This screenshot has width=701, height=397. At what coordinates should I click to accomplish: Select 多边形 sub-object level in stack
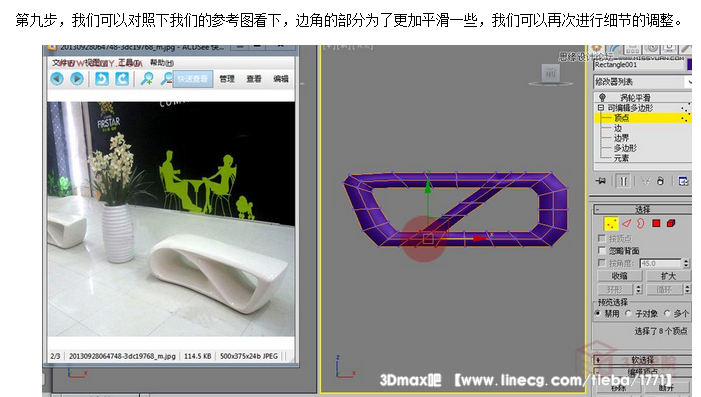tap(625, 148)
